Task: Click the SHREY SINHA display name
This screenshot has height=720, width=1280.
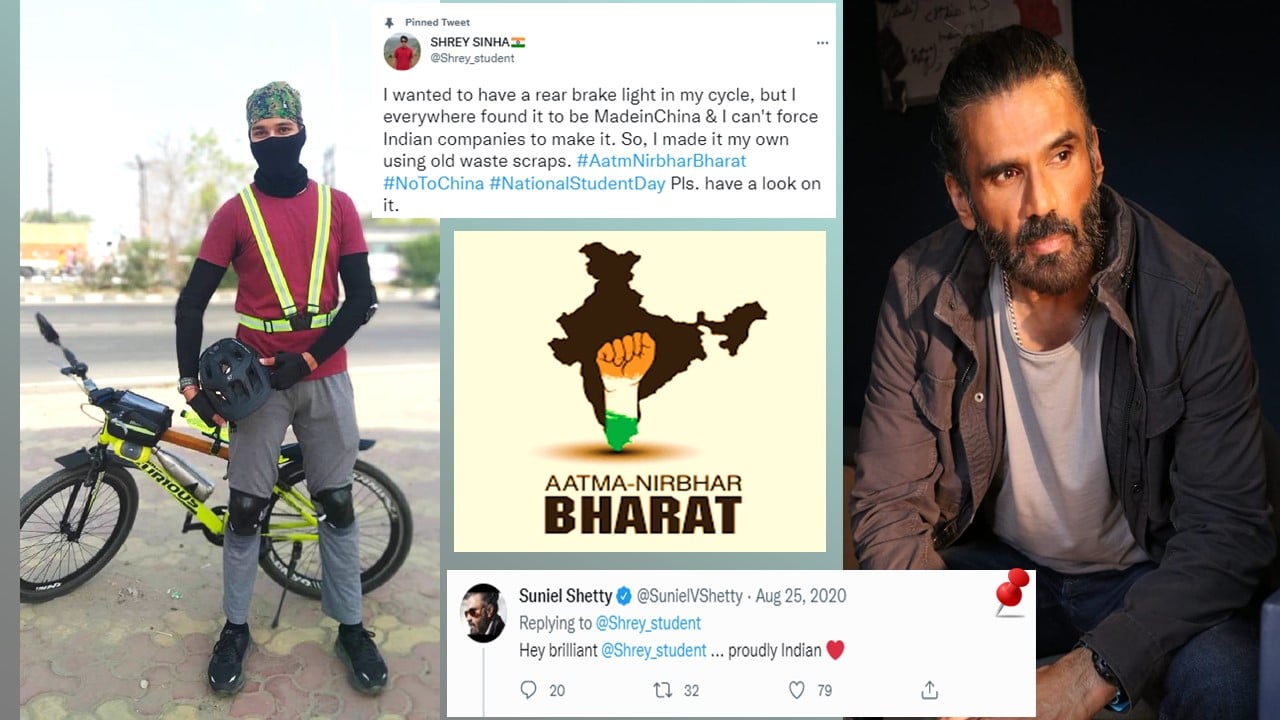Action: (x=469, y=42)
